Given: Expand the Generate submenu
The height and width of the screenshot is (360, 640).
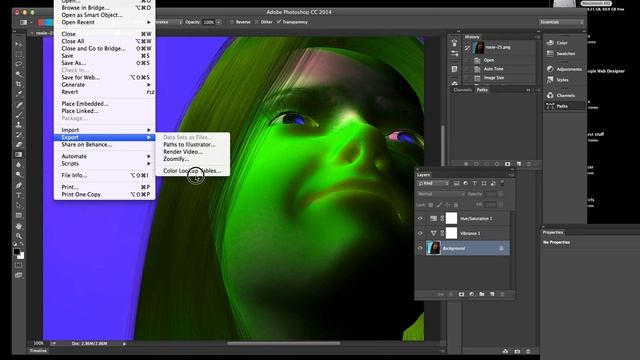Looking at the screenshot, I should click(x=104, y=84).
